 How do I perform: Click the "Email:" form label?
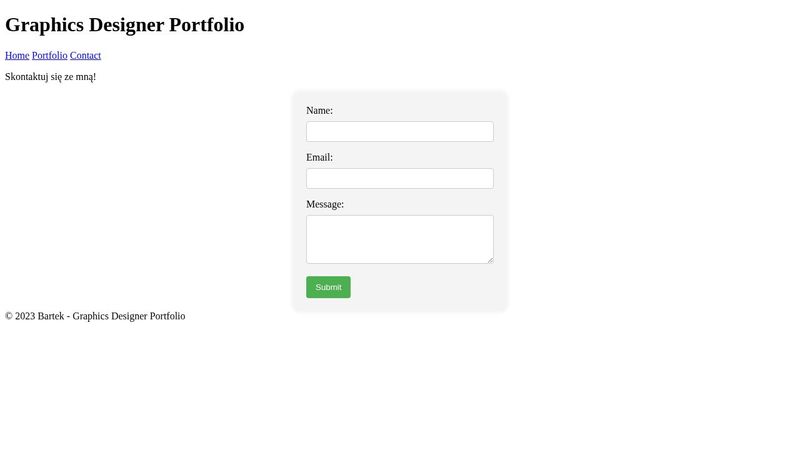(320, 158)
